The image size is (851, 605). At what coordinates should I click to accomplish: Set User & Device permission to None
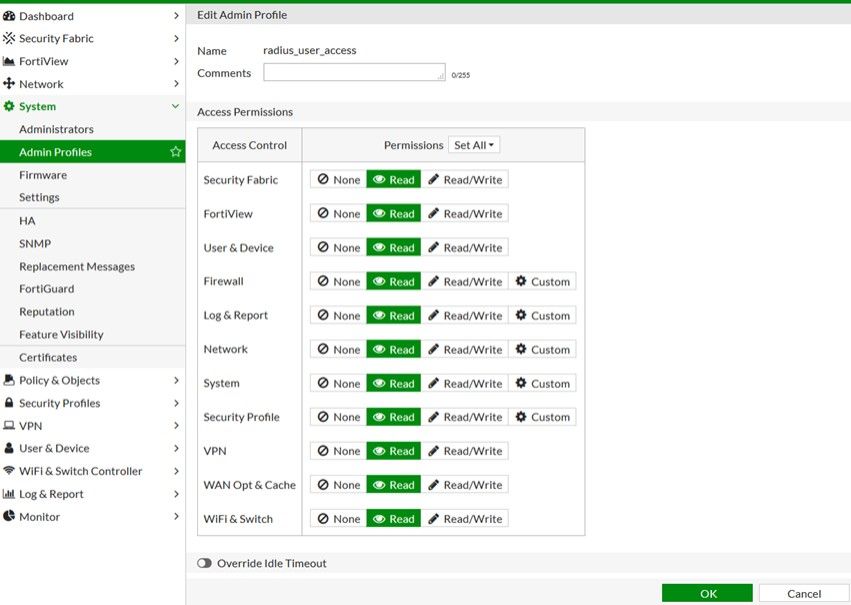339,247
